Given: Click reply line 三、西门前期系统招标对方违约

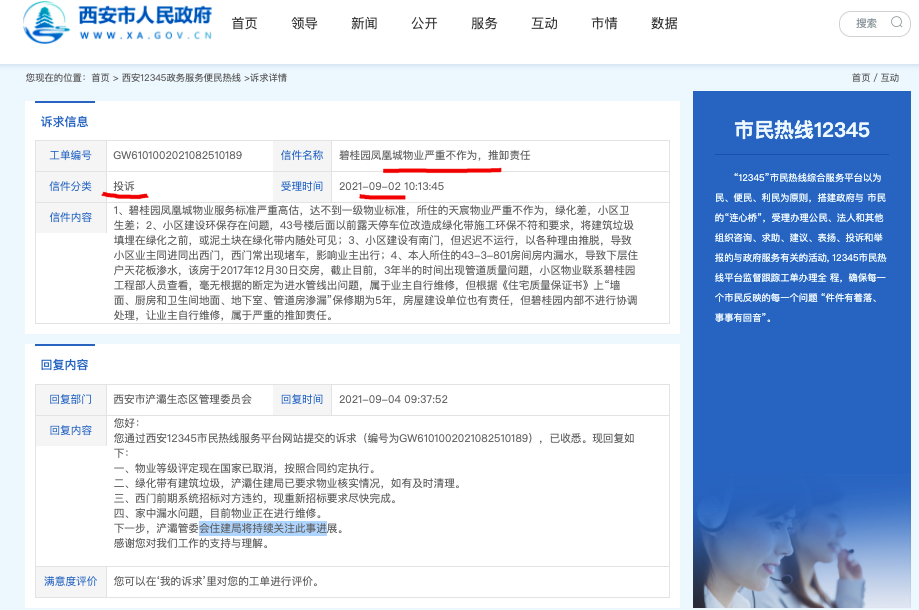Looking at the screenshot, I should 256,499.
